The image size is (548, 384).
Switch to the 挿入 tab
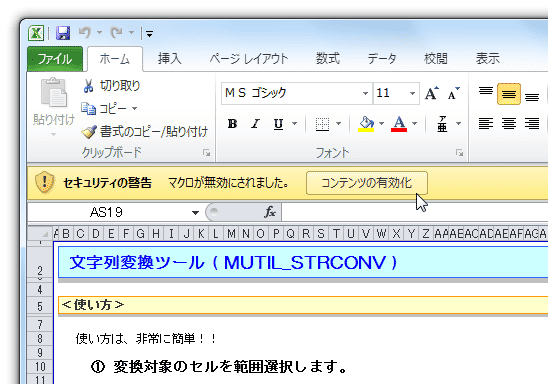(x=170, y=59)
